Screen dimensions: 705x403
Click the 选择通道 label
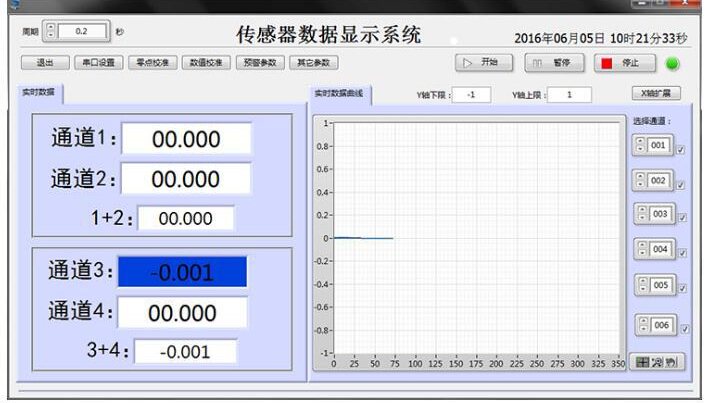click(x=651, y=121)
